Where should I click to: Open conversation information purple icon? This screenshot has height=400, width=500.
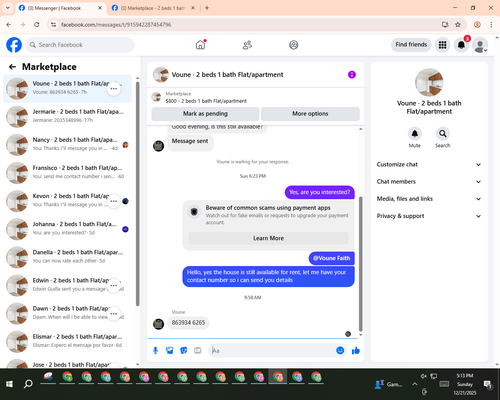pos(352,75)
